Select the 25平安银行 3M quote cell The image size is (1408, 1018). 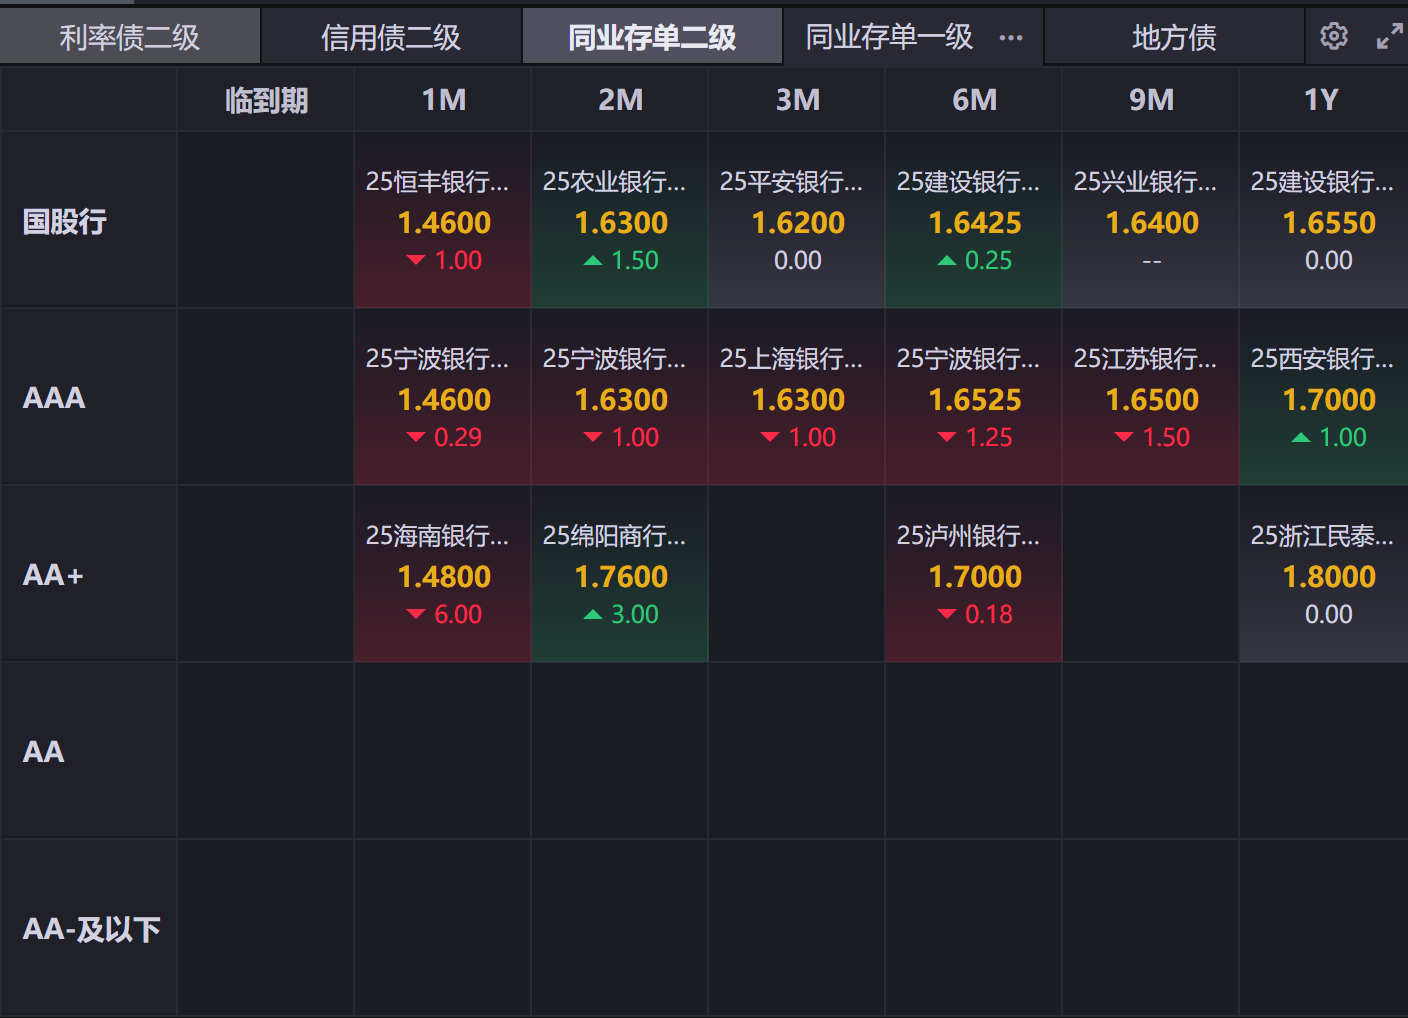coord(797,221)
